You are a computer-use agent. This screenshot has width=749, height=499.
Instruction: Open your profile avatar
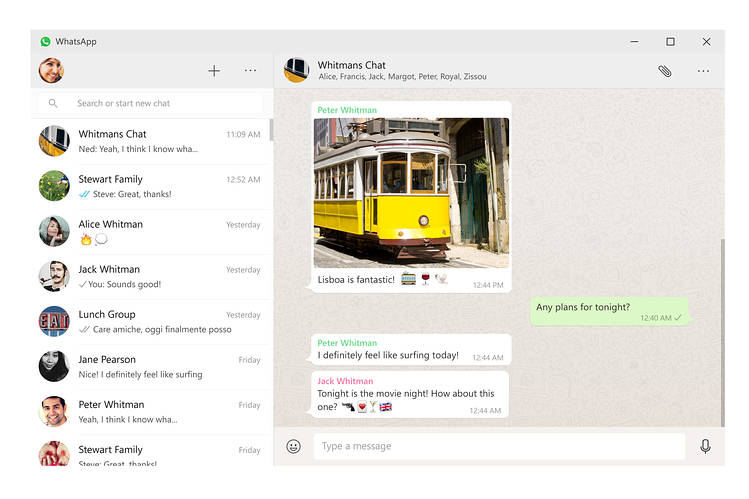[x=51, y=71]
